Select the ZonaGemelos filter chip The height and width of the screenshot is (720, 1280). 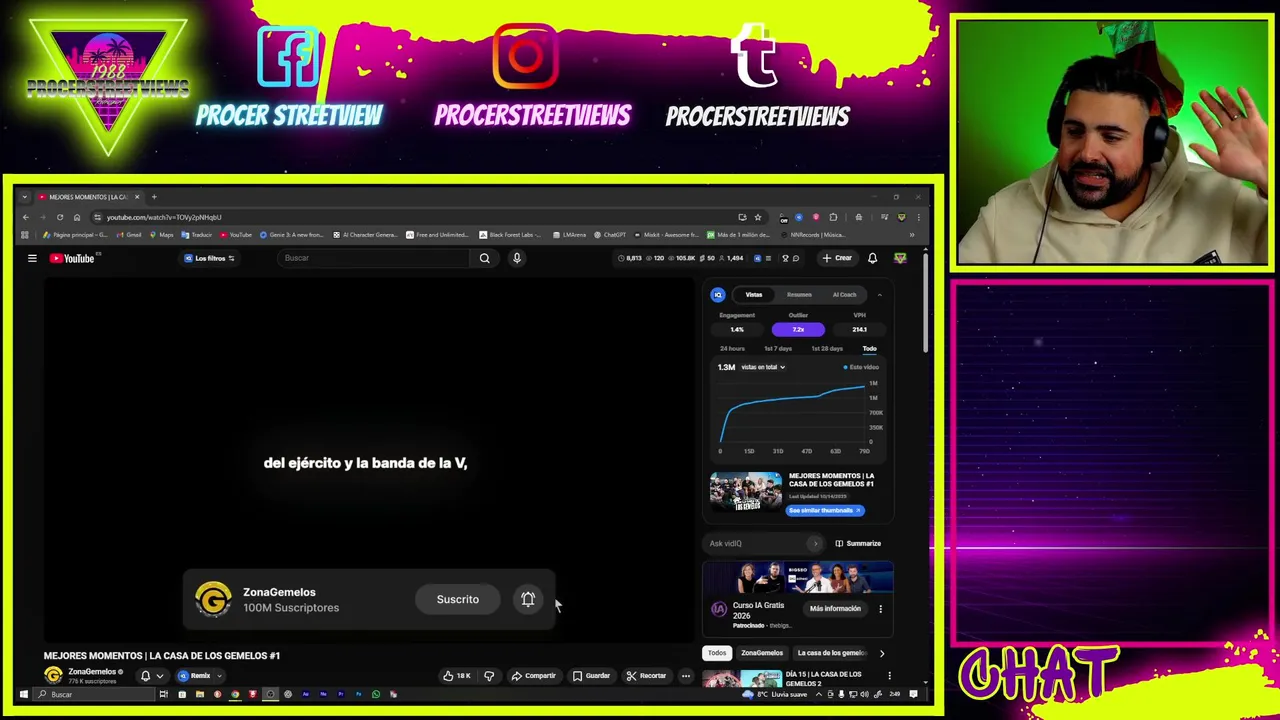point(762,653)
